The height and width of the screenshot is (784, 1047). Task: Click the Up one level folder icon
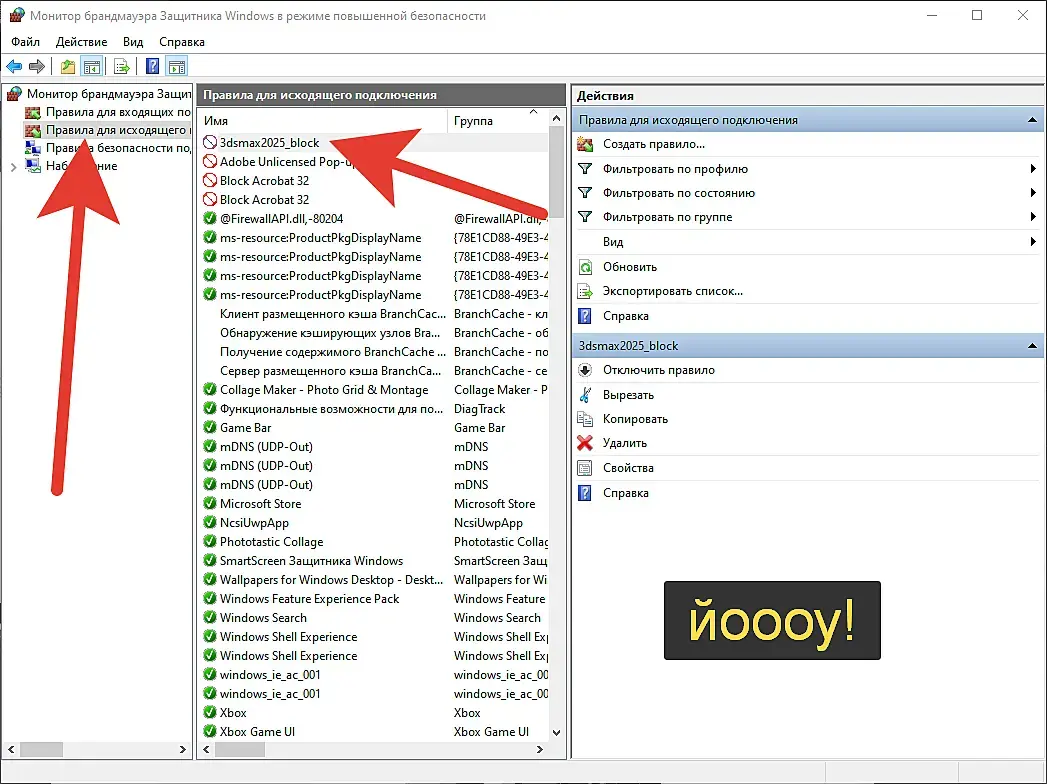pyautogui.click(x=68, y=66)
